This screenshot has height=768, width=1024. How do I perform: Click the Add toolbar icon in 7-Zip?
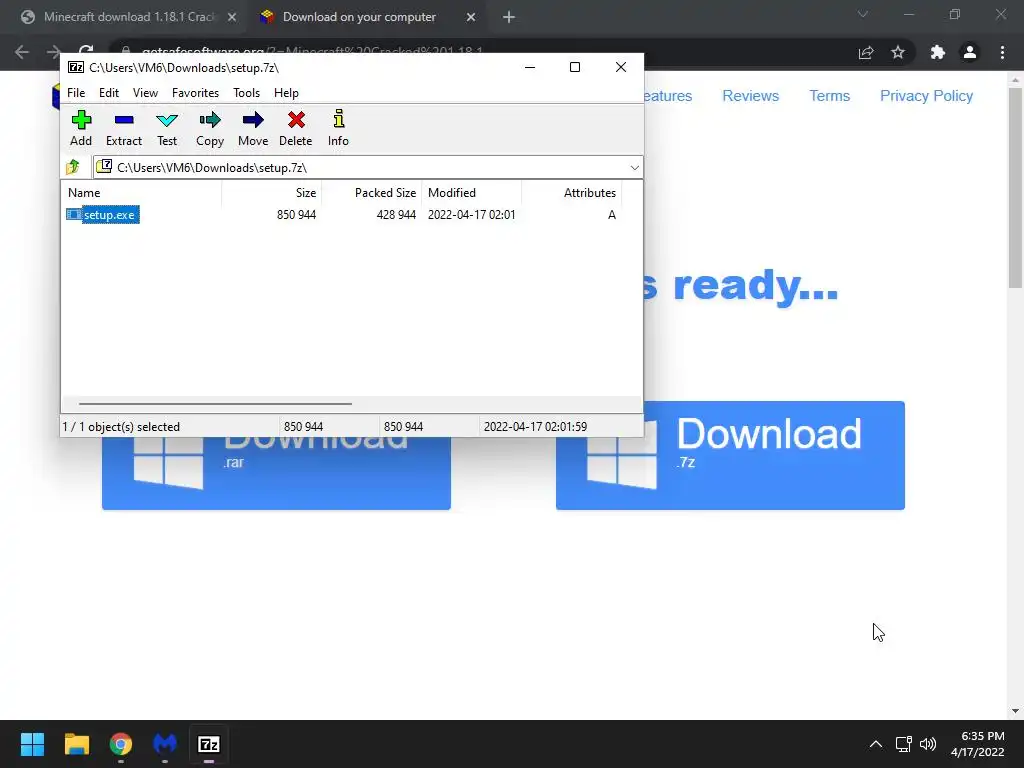pos(81,128)
